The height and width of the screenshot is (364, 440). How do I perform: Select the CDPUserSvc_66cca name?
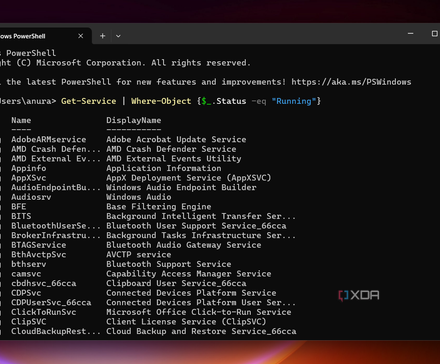coord(51,303)
